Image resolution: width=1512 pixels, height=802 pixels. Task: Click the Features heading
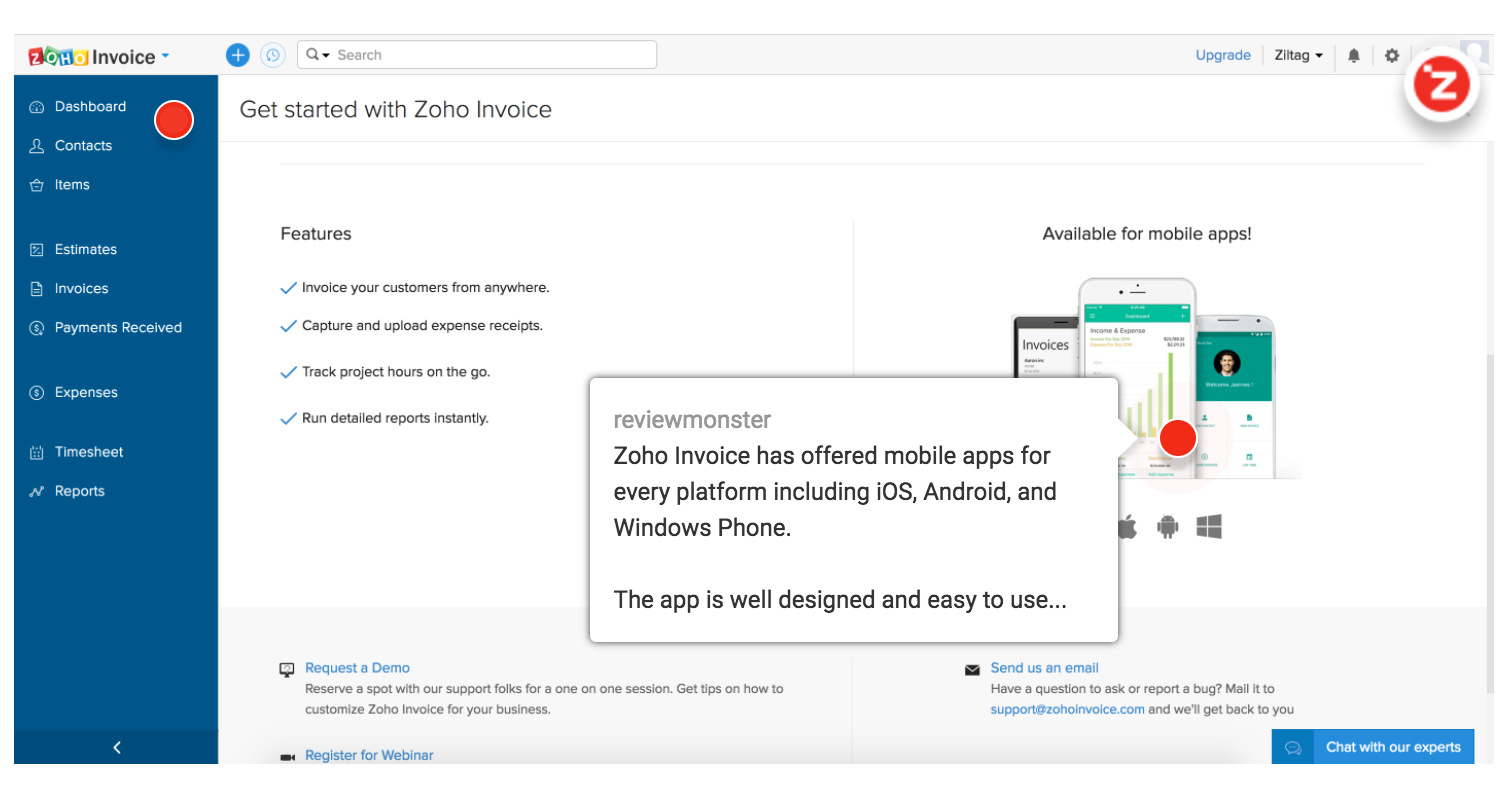pos(316,234)
